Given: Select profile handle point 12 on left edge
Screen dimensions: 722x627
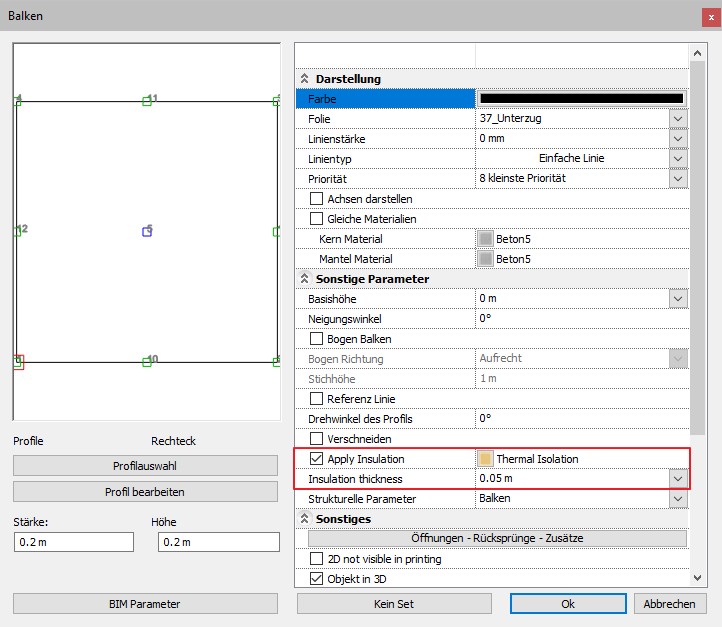Looking at the screenshot, I should click(x=17, y=231).
